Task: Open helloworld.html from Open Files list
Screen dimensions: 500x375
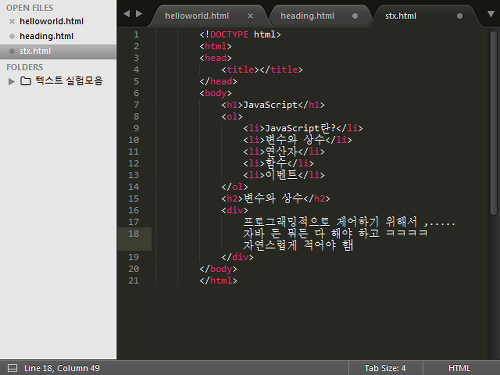Action: coord(51,21)
